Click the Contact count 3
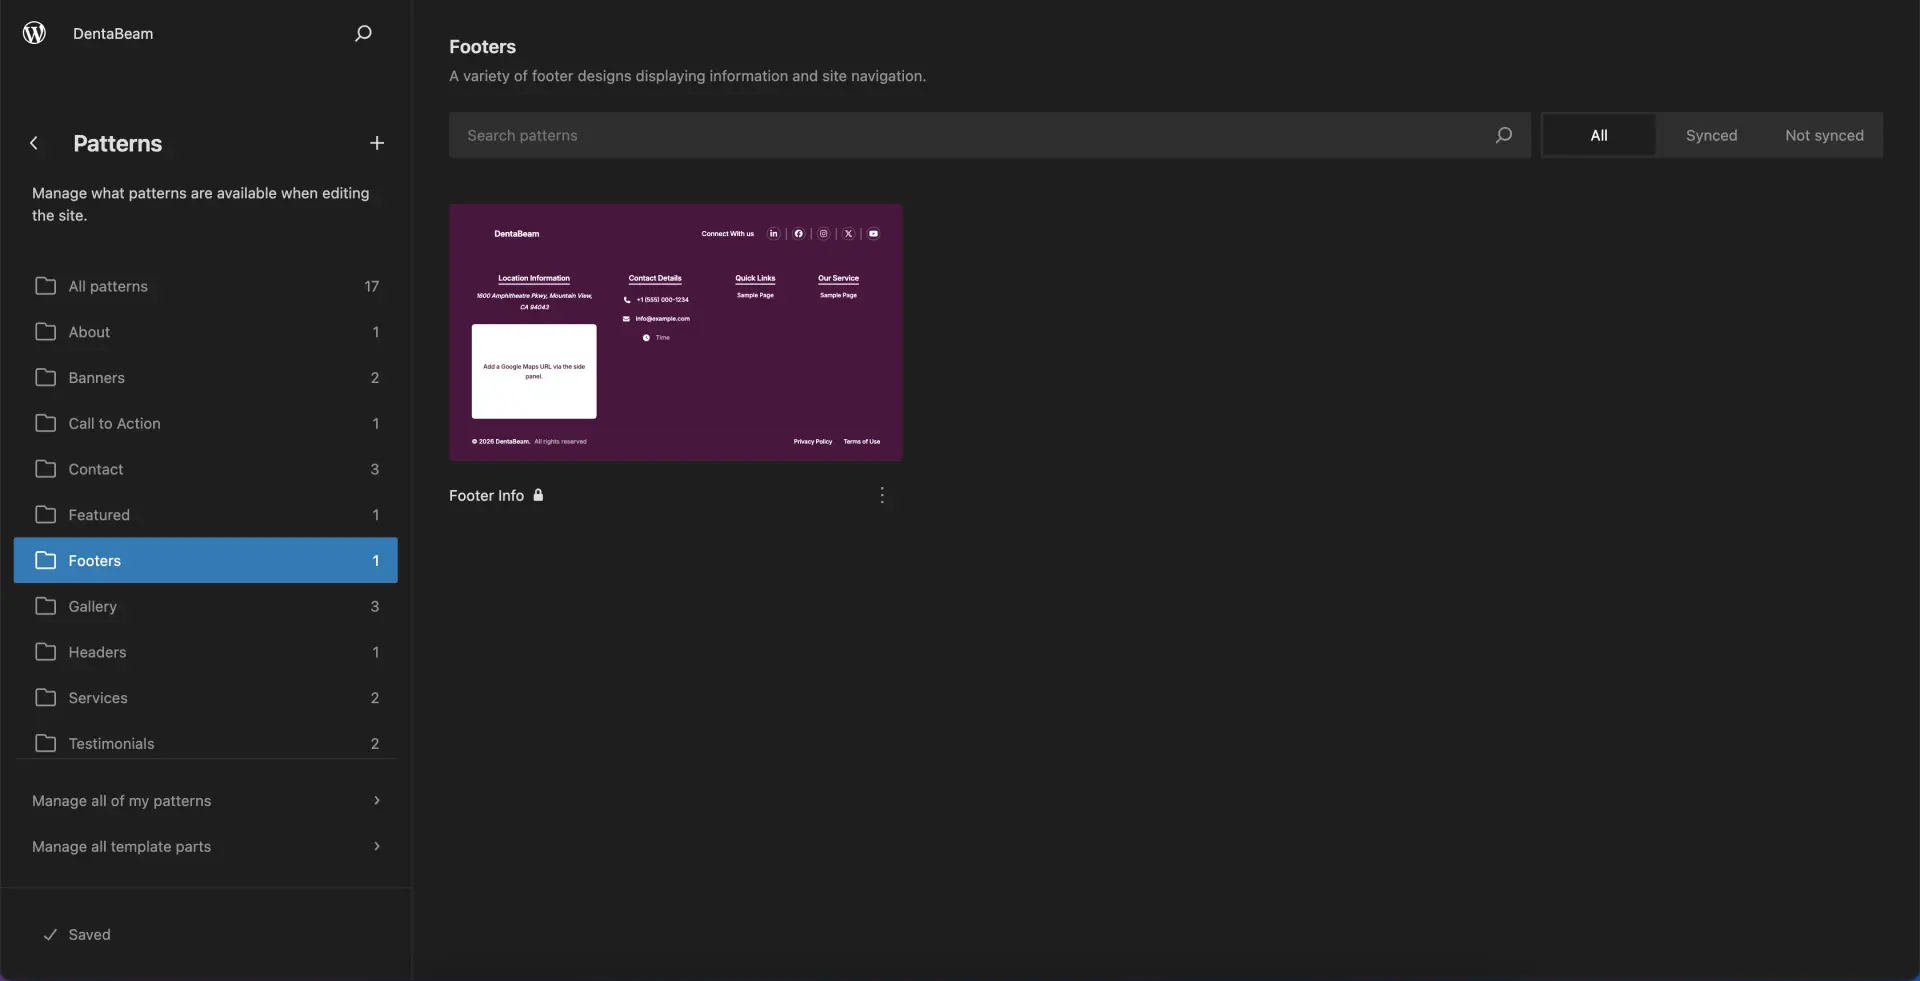 (375, 469)
